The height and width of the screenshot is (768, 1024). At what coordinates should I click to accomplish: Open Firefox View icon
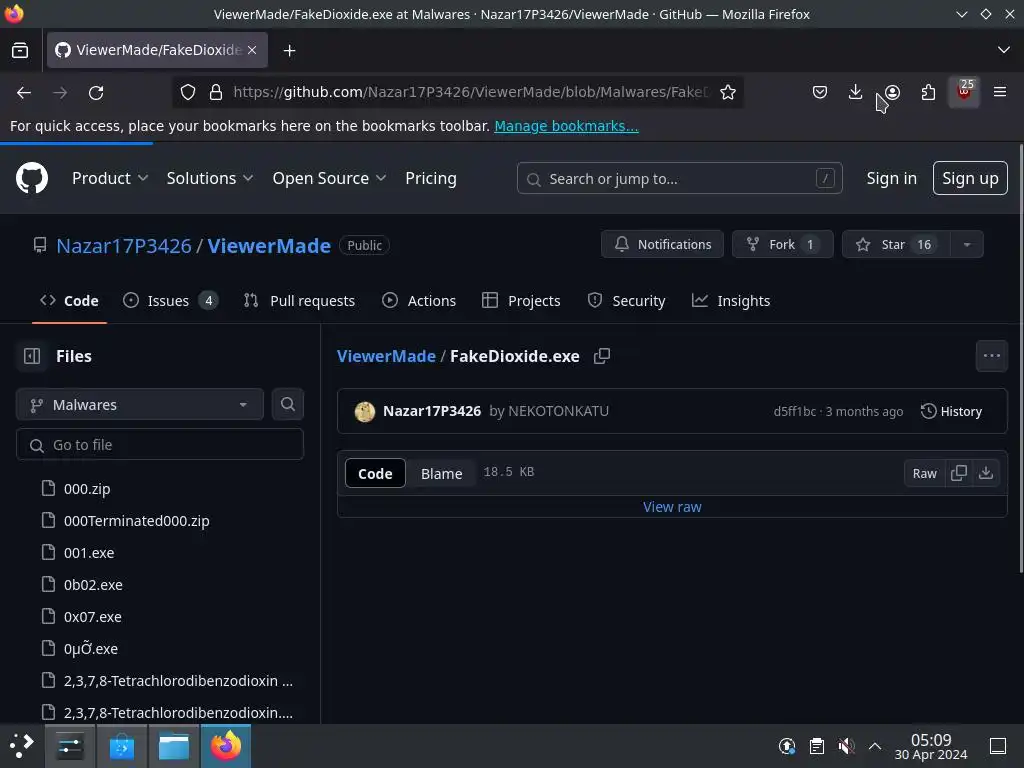click(x=20, y=50)
